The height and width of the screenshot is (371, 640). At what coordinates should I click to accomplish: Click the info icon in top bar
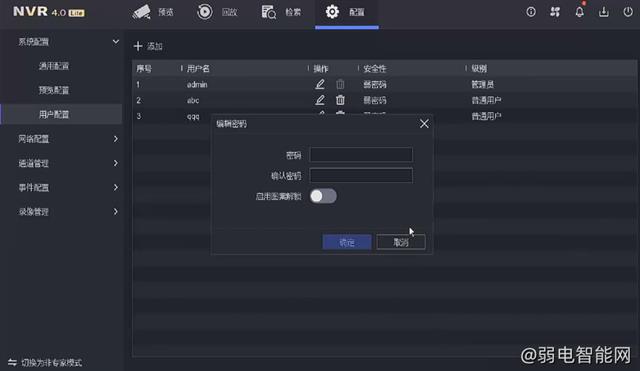coord(531,12)
